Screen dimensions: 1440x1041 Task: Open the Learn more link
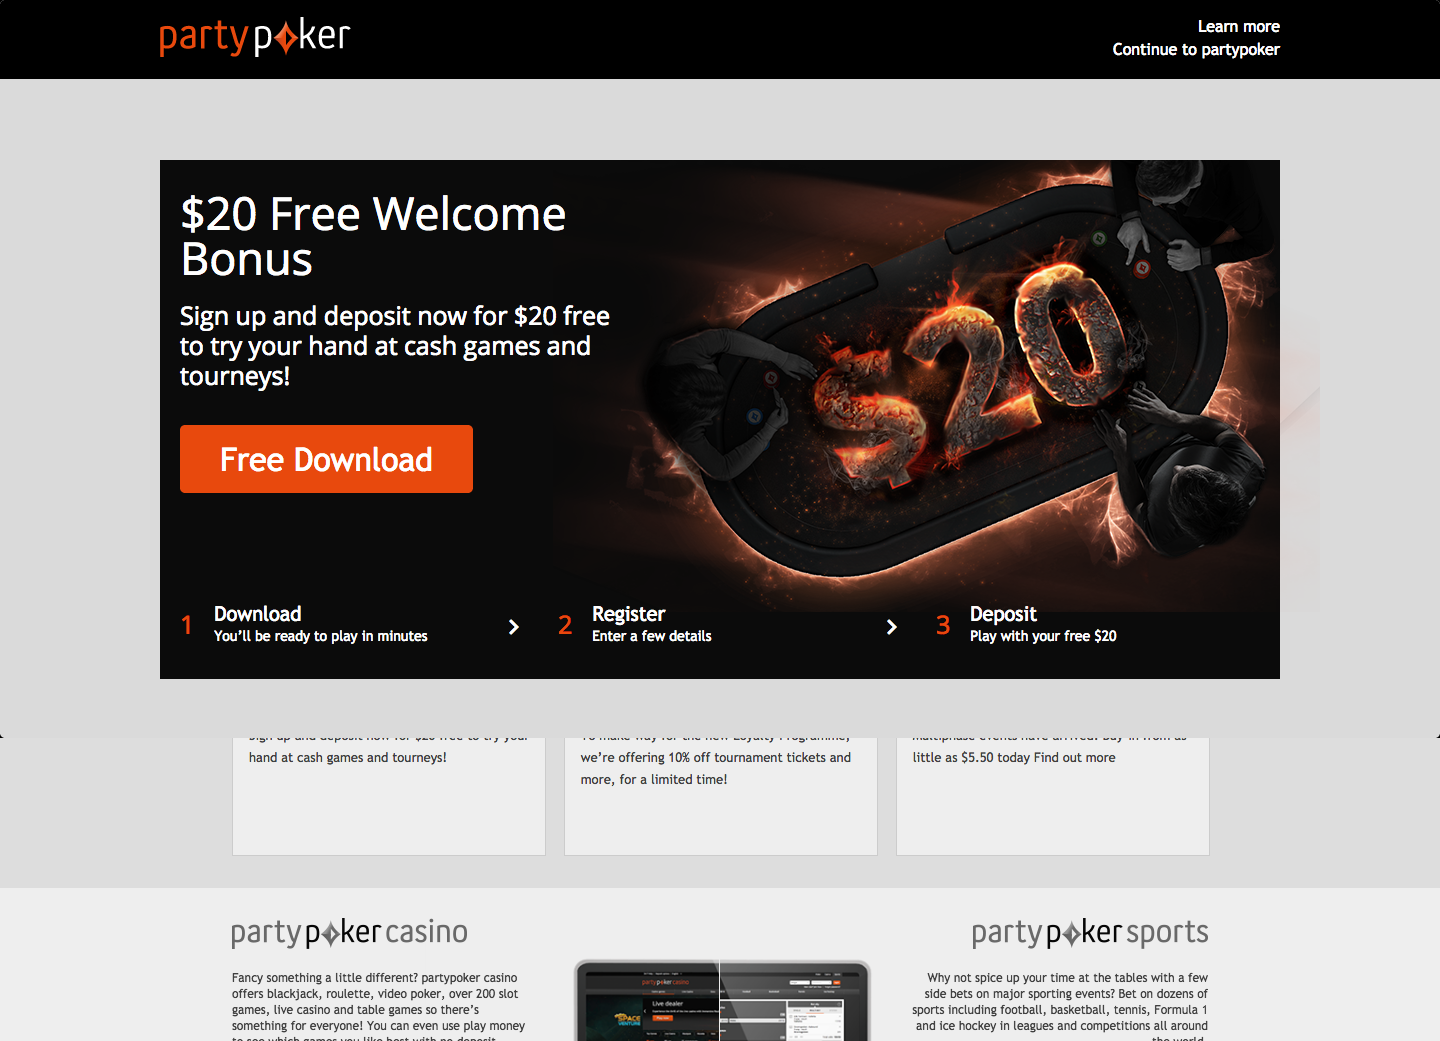click(1238, 26)
